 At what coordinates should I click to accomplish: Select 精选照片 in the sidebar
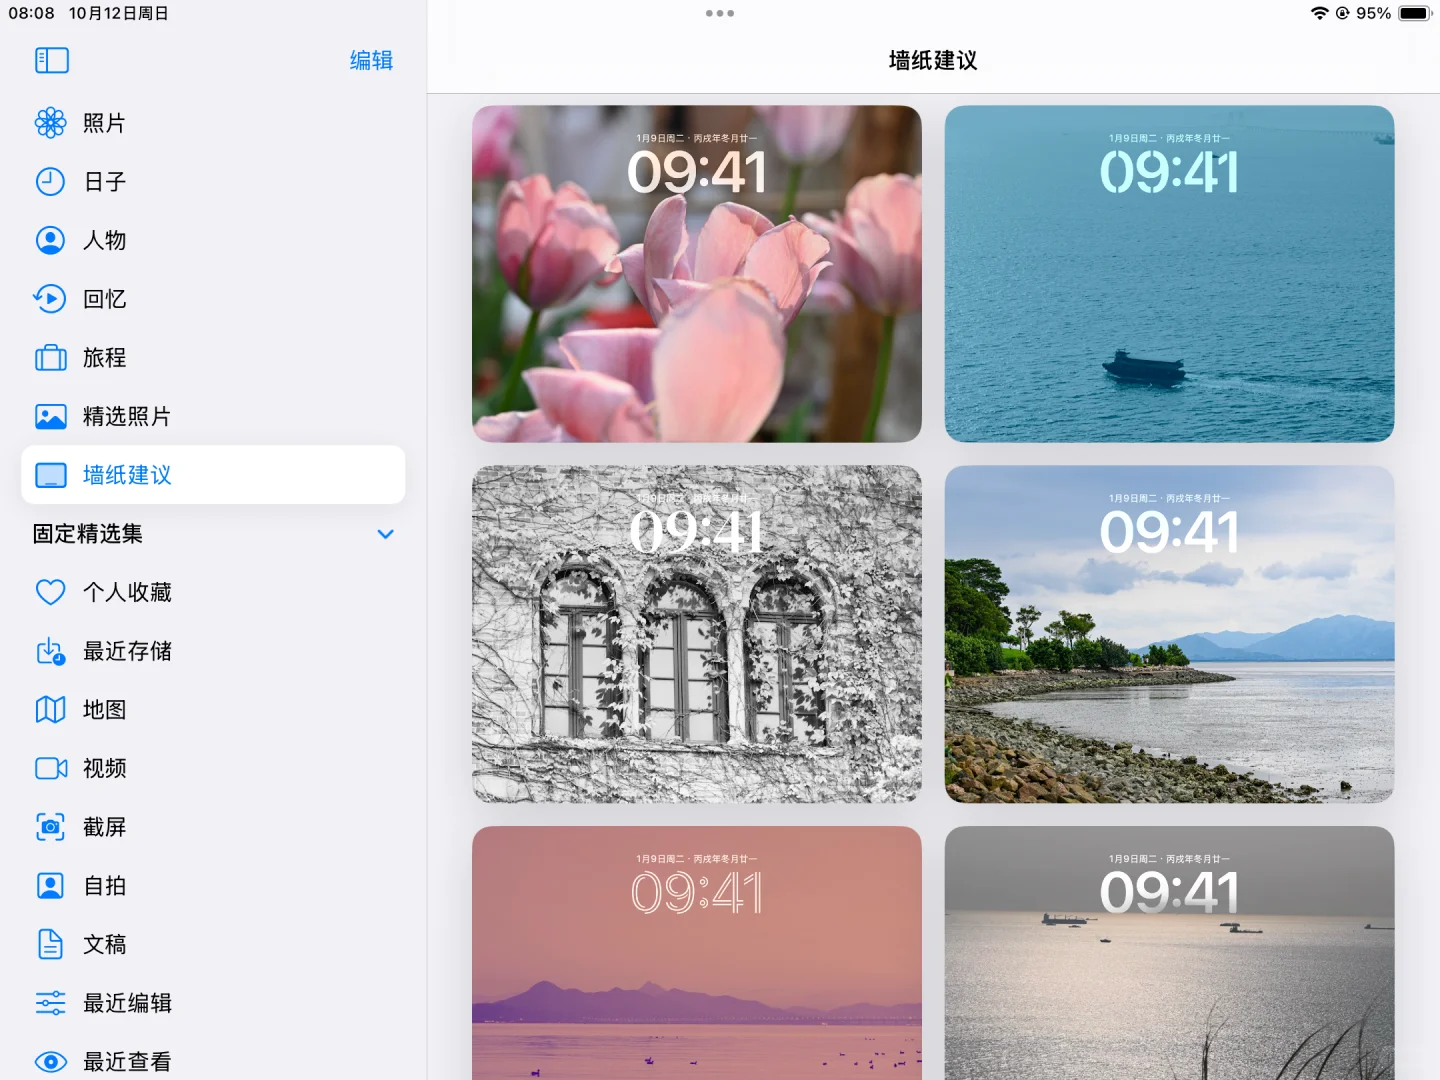[x=213, y=416]
